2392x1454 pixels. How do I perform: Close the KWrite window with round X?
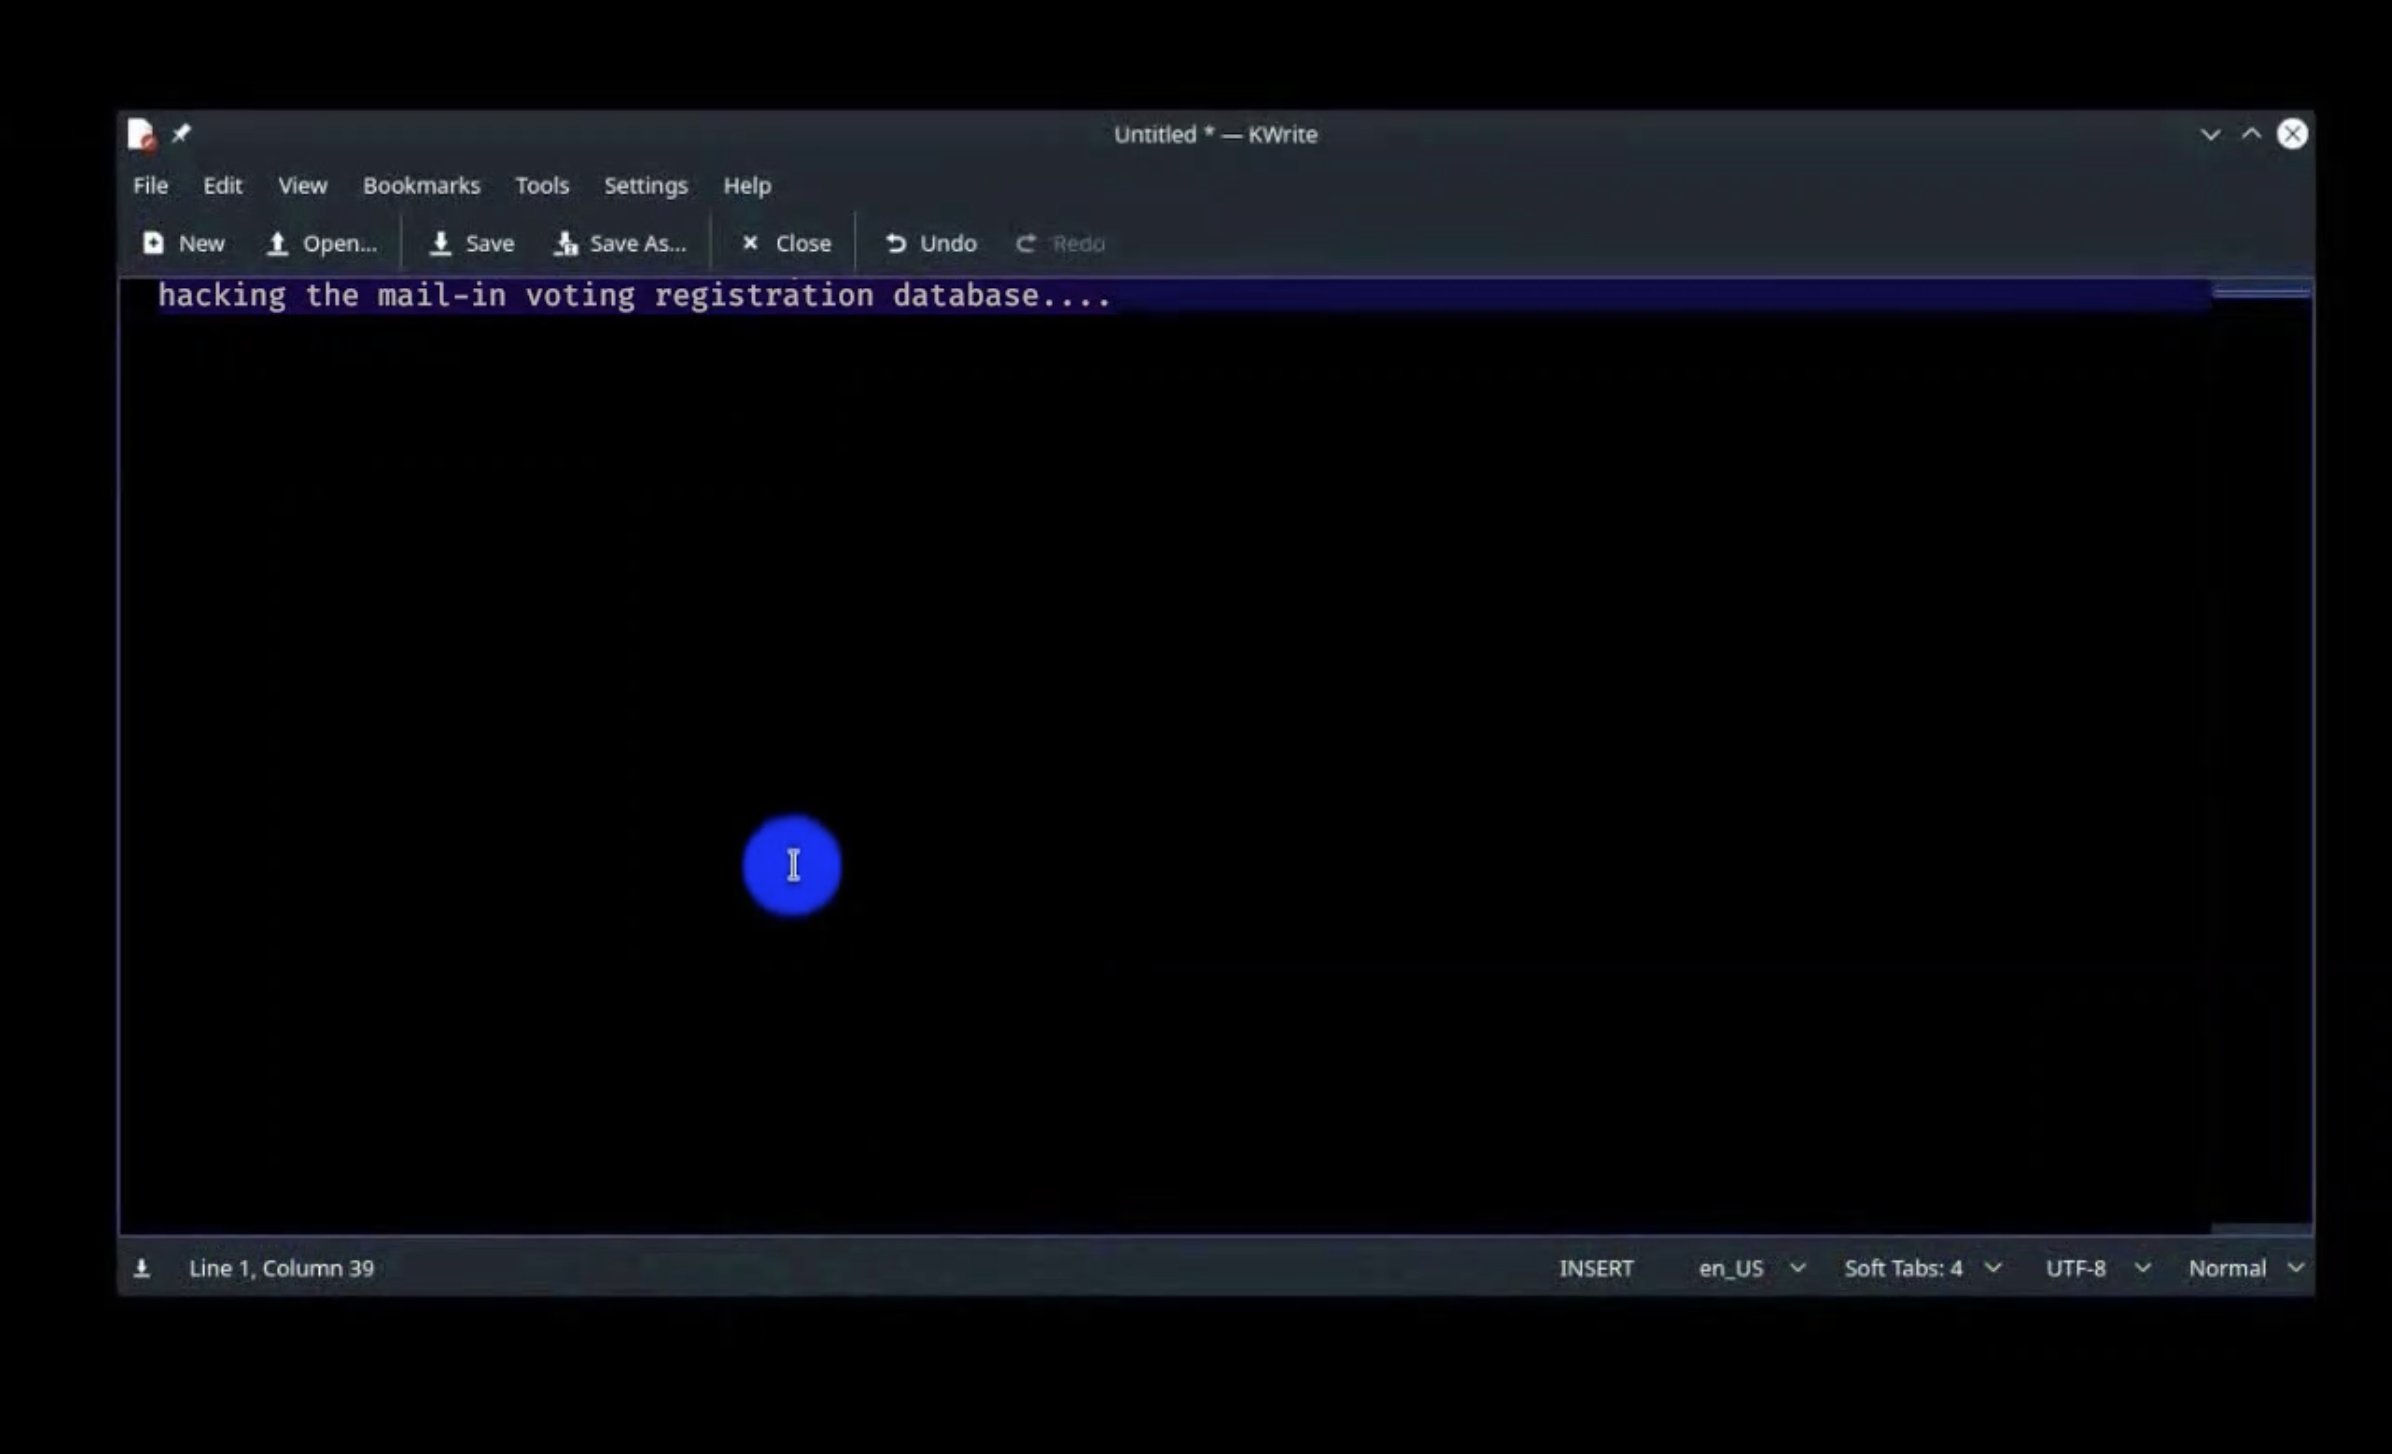tap(2292, 134)
